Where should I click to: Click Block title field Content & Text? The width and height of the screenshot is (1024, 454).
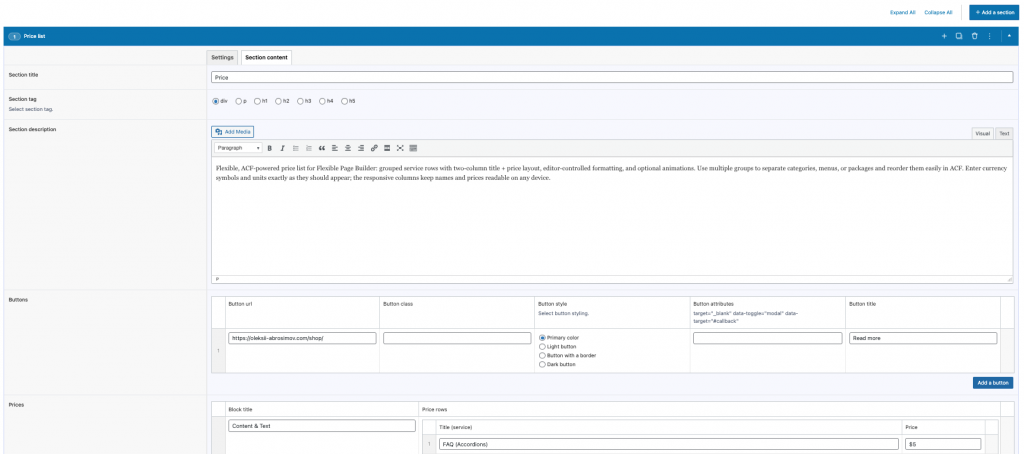(322, 426)
